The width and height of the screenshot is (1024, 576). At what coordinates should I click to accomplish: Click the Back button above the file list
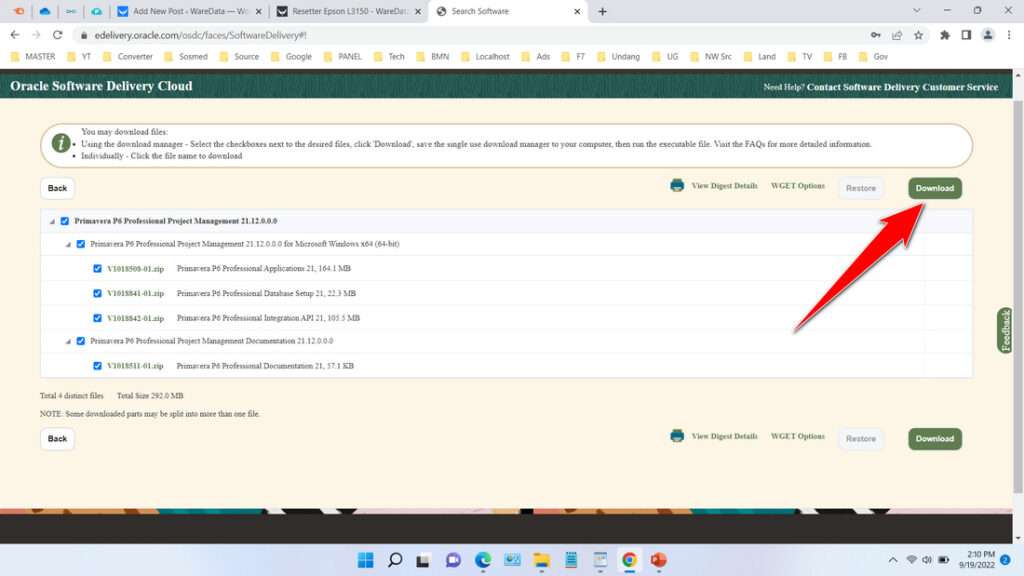click(x=57, y=188)
